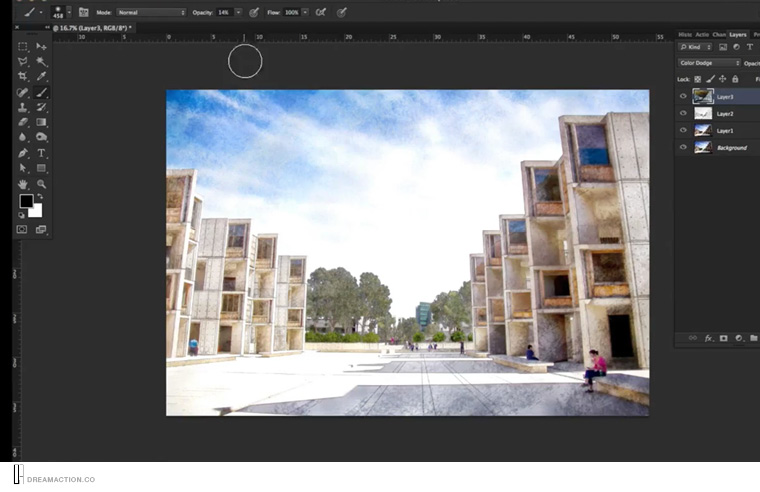Filter layers by pixel layers icon
This screenshot has width=760, height=492.
[x=723, y=47]
